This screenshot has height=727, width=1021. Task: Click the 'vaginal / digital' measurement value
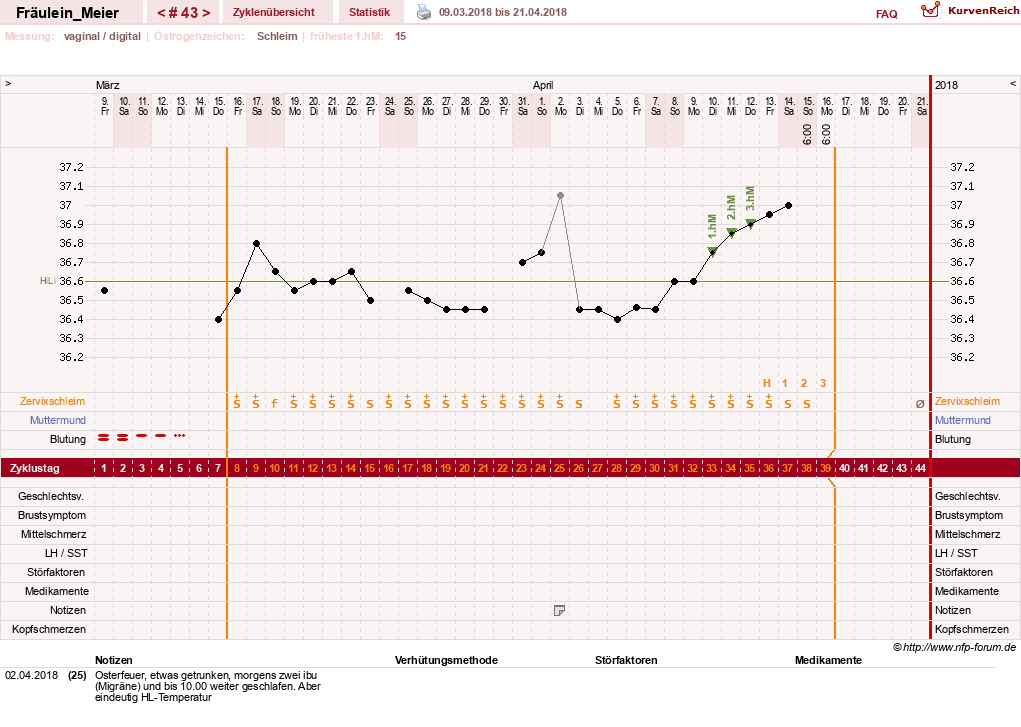click(x=102, y=36)
